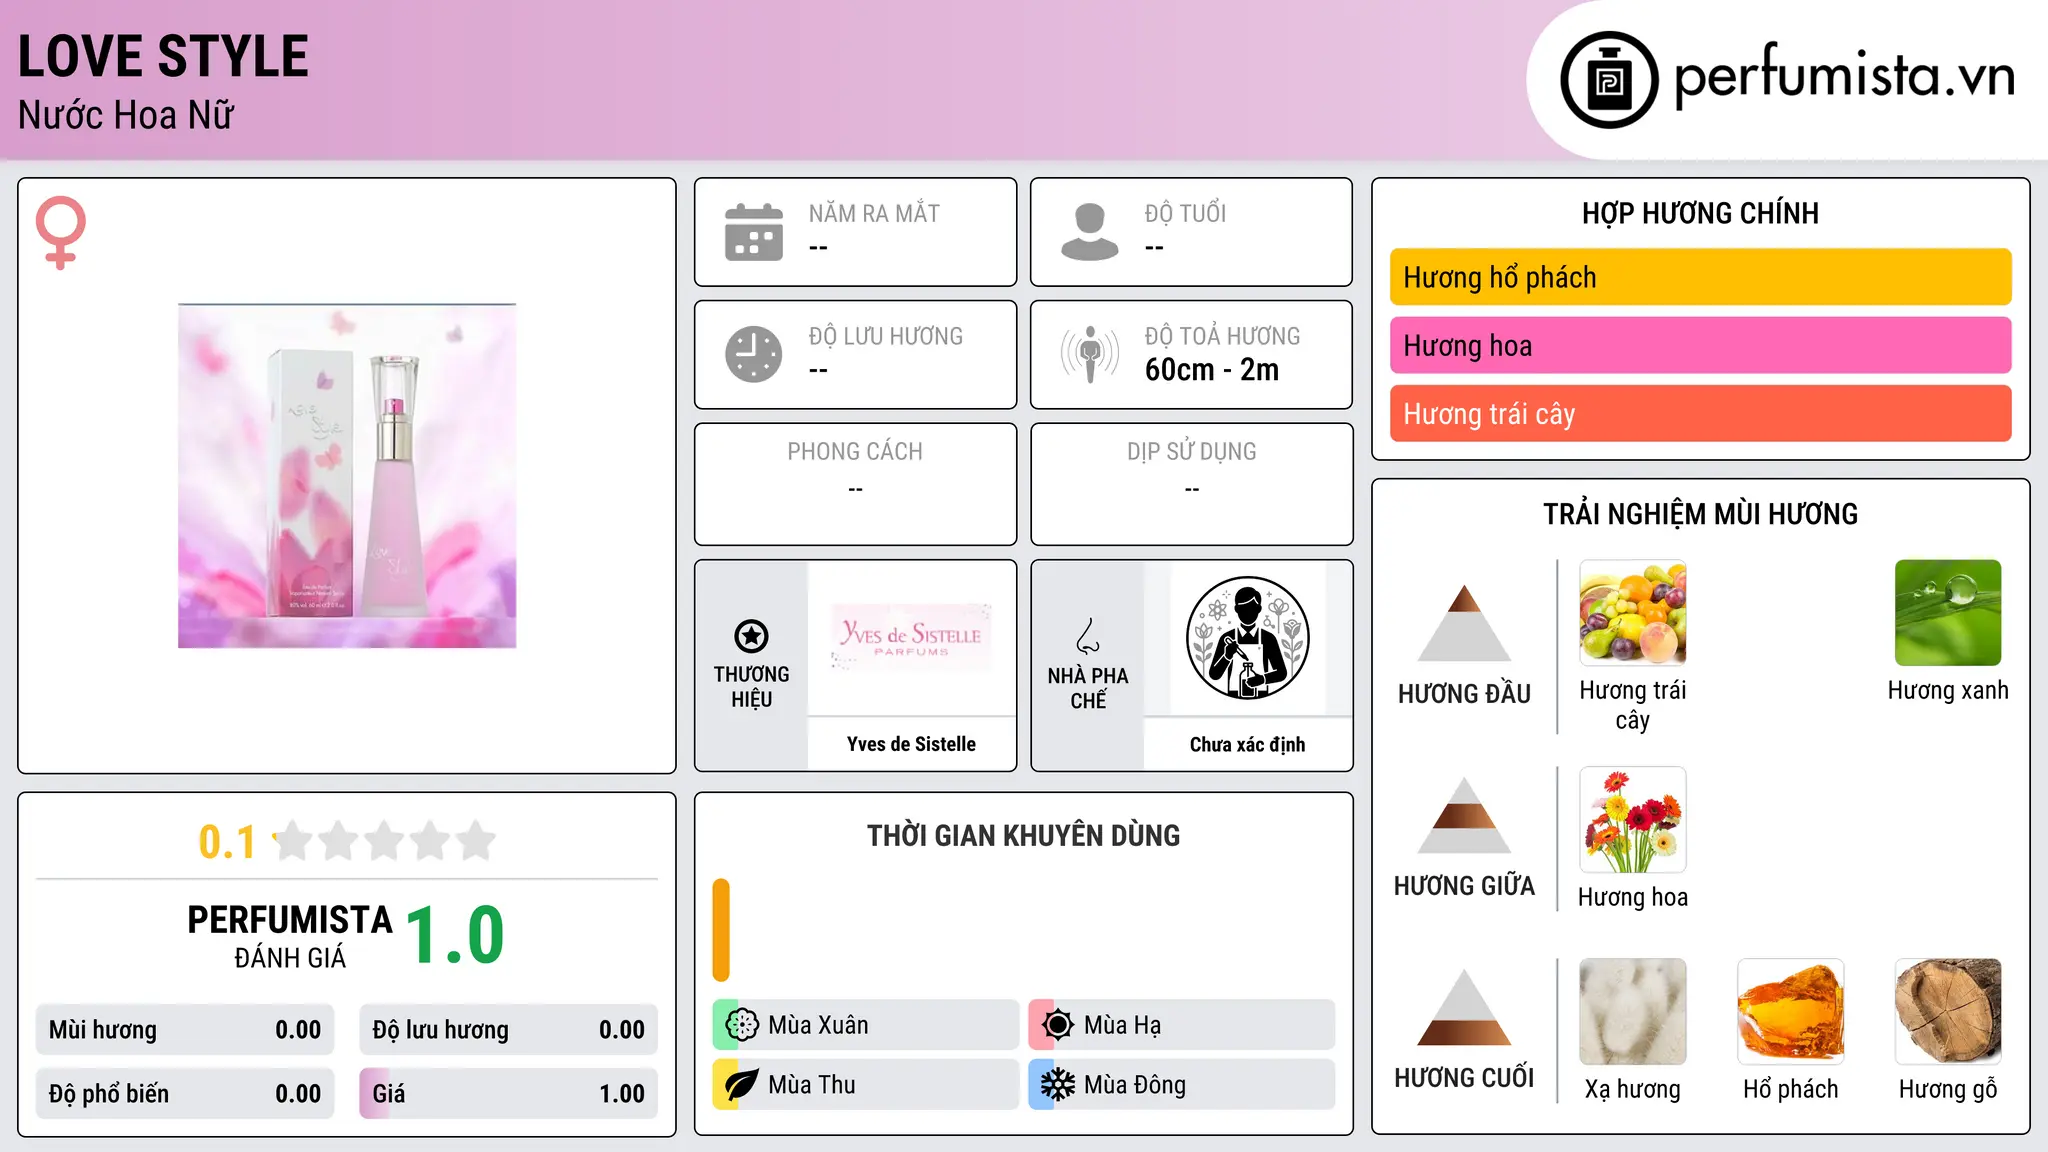Click the perfumista.vn site name
This screenshot has width=2048, height=1152.
(1845, 75)
